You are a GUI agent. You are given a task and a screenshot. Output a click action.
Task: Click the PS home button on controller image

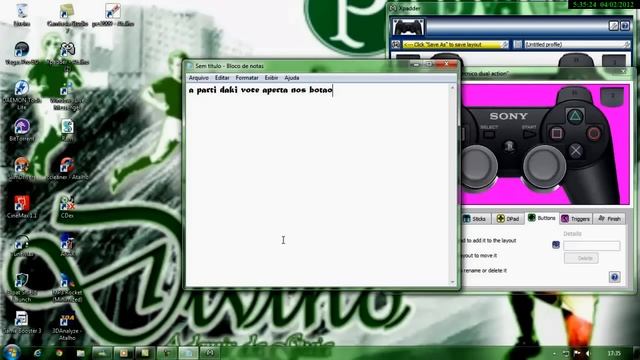(x=509, y=146)
